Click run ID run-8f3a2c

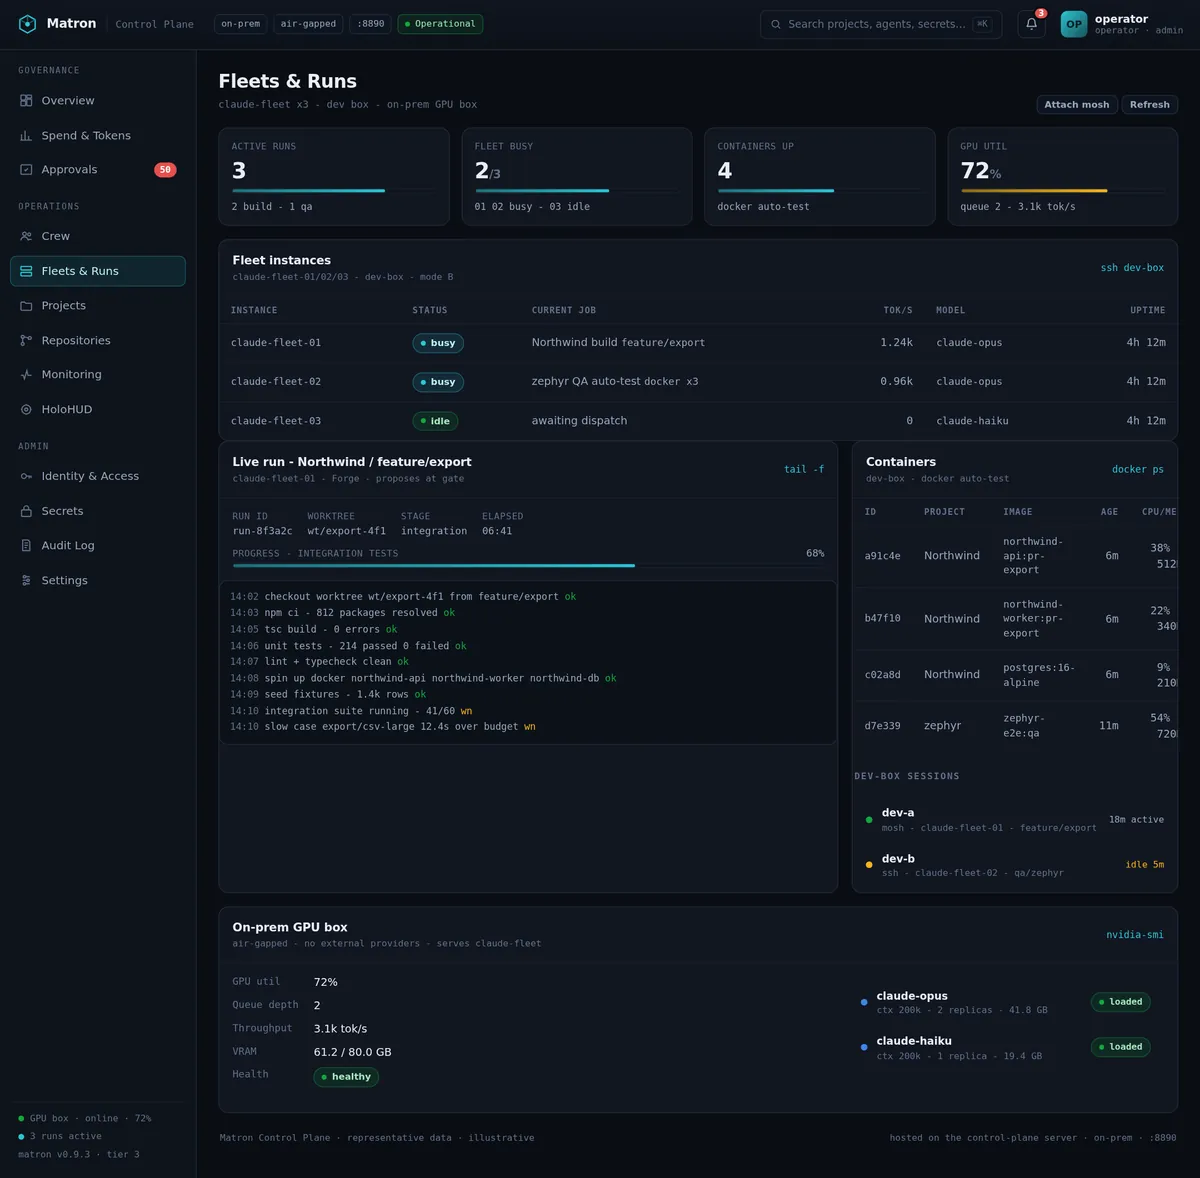click(x=262, y=531)
